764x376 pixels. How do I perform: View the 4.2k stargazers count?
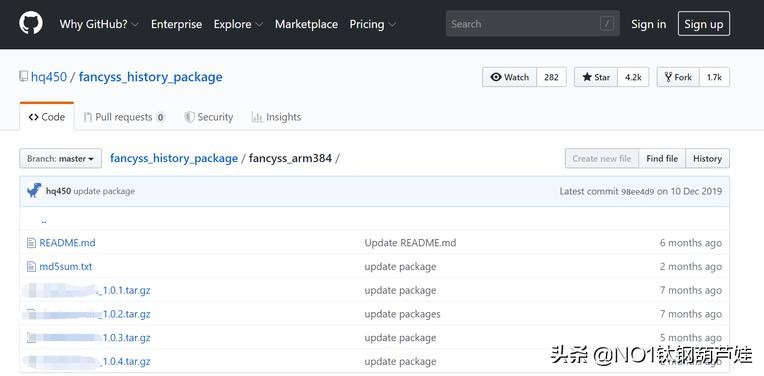coord(633,77)
